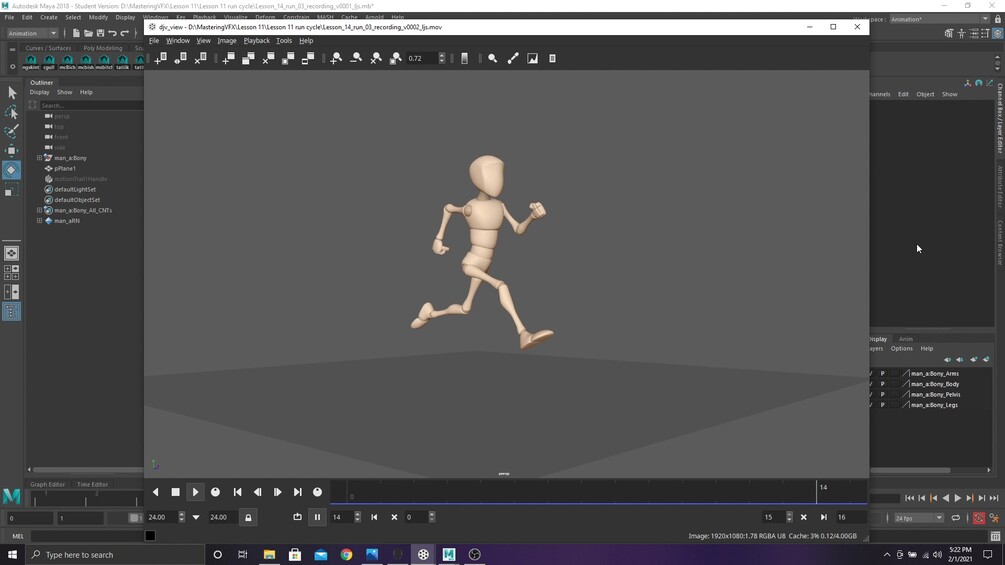This screenshot has height=565, width=1005.
Task: Toggle playback flag of man_a:Bony_Legs layer
Action: click(883, 405)
